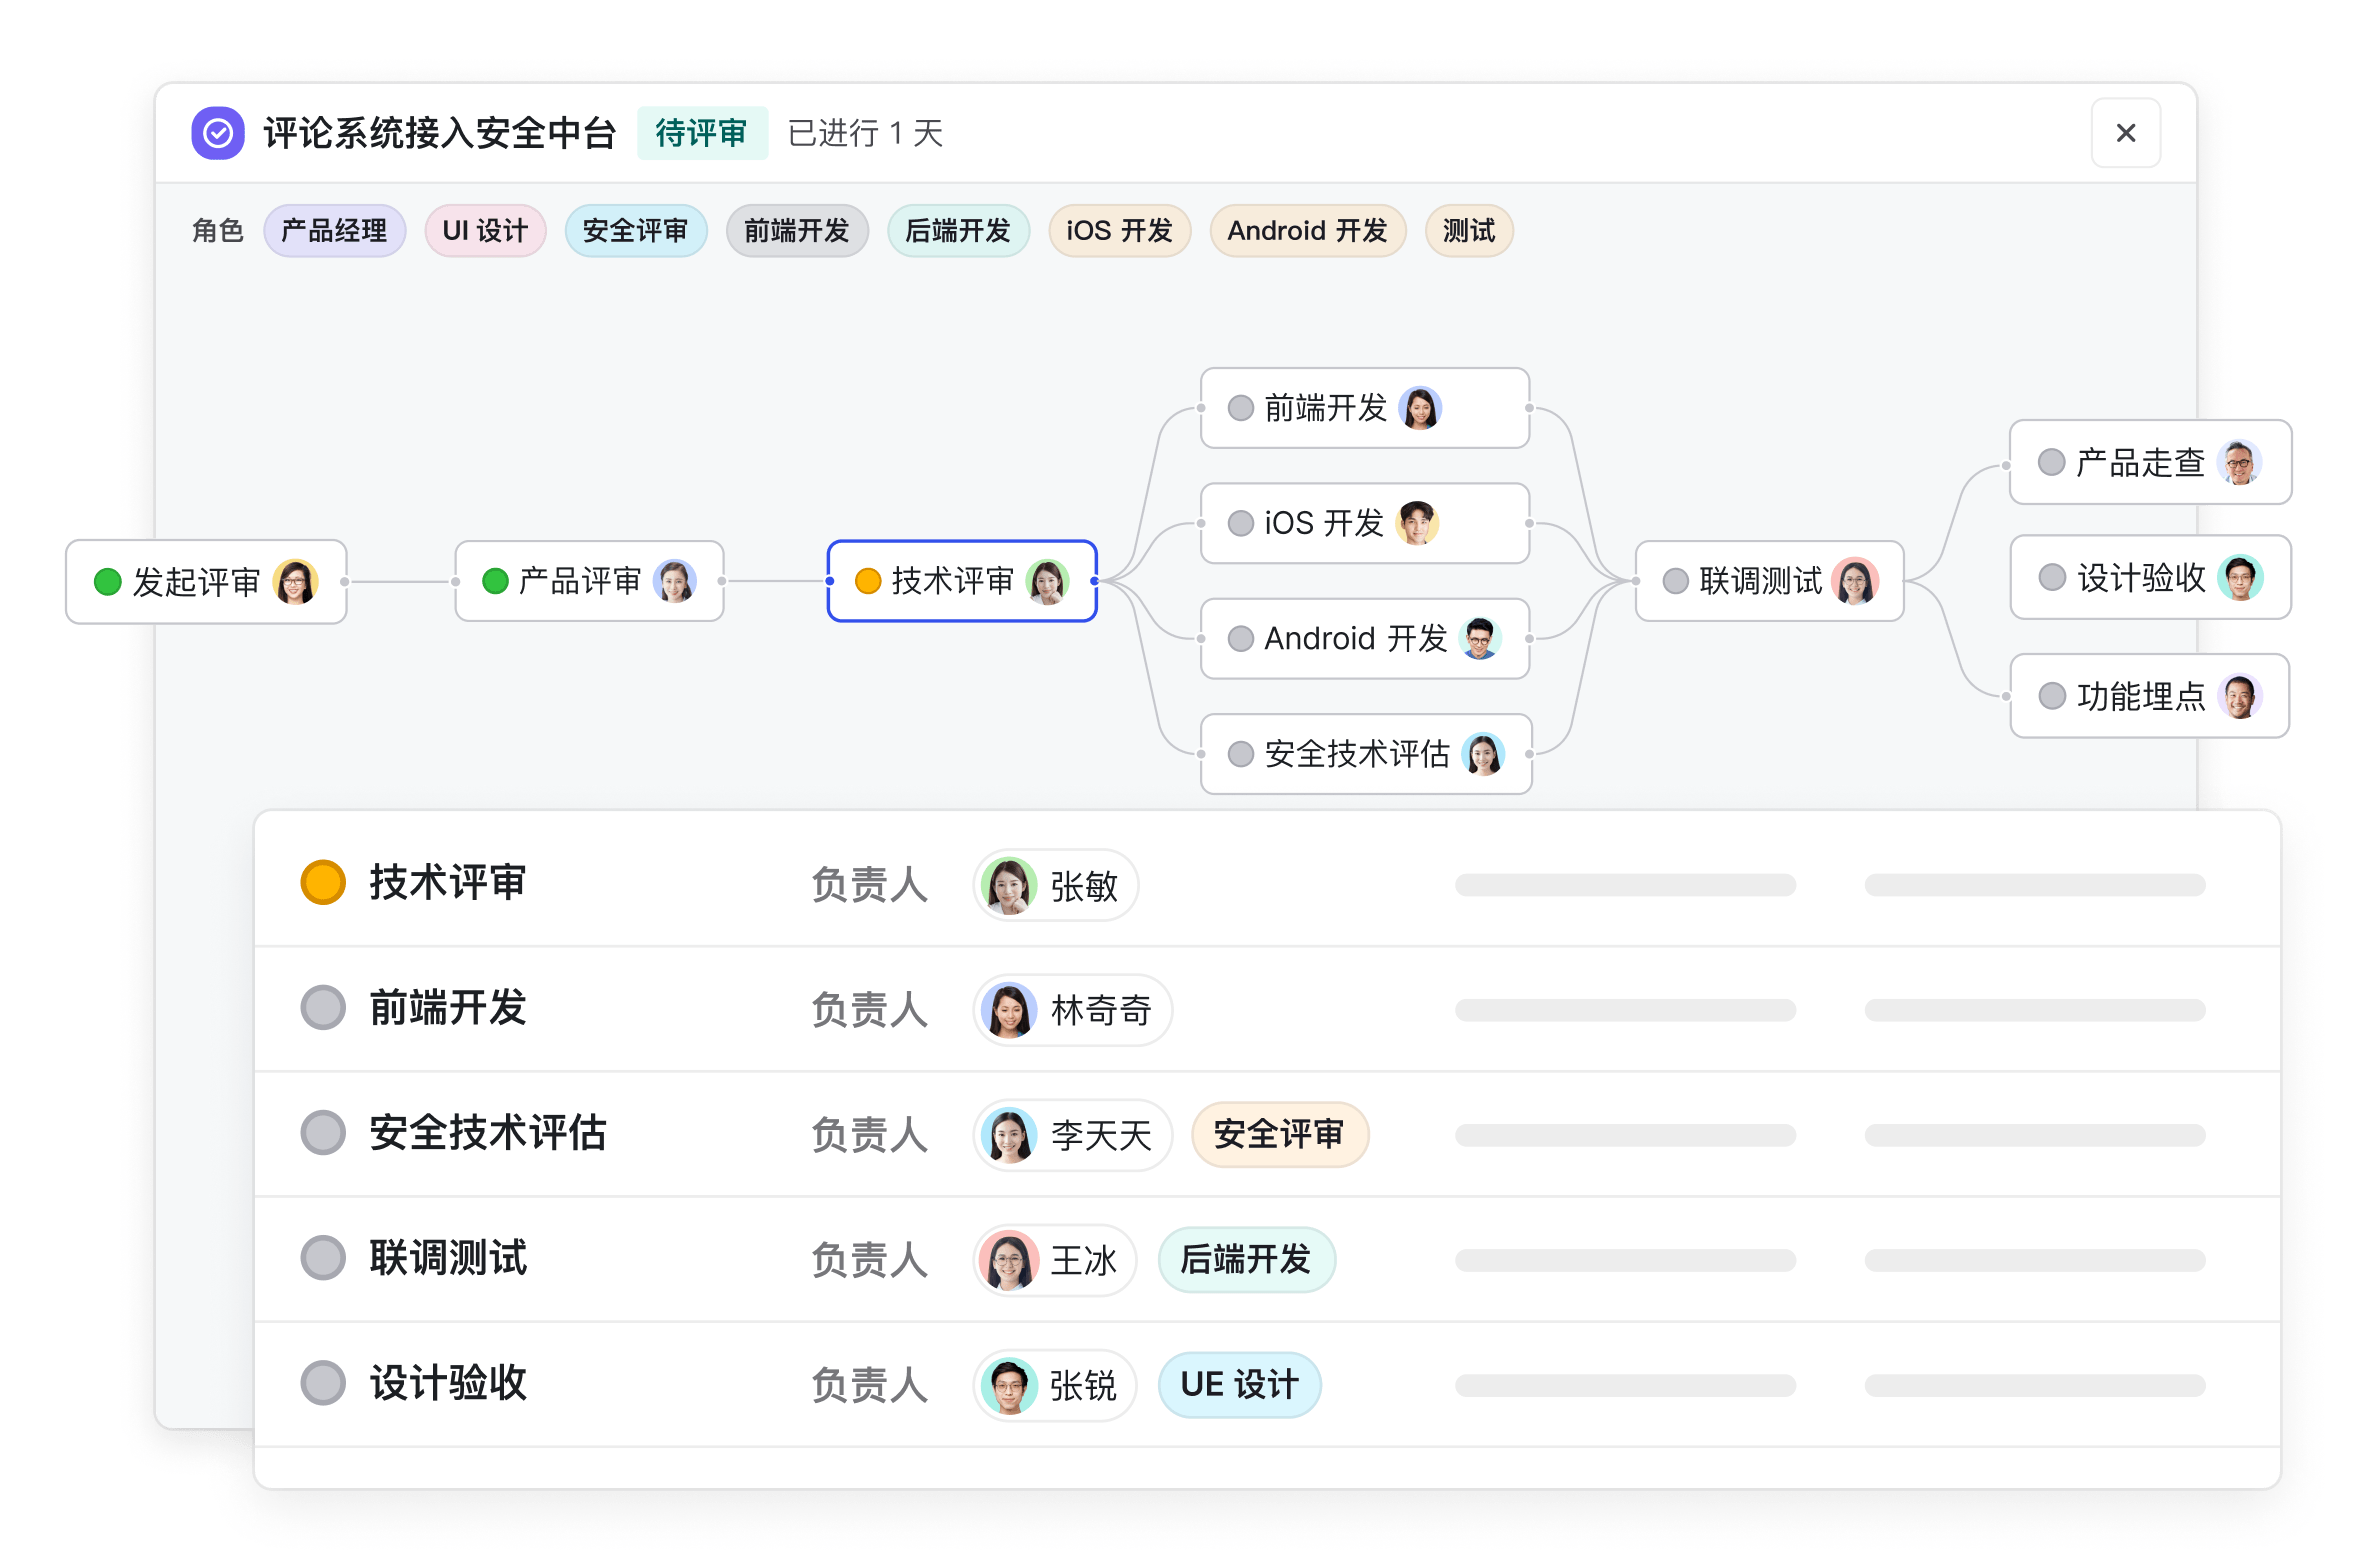Image resolution: width=2364 pixels, height=1562 pixels.
Task: Open the iOS 开发 flow node
Action: click(x=1365, y=523)
